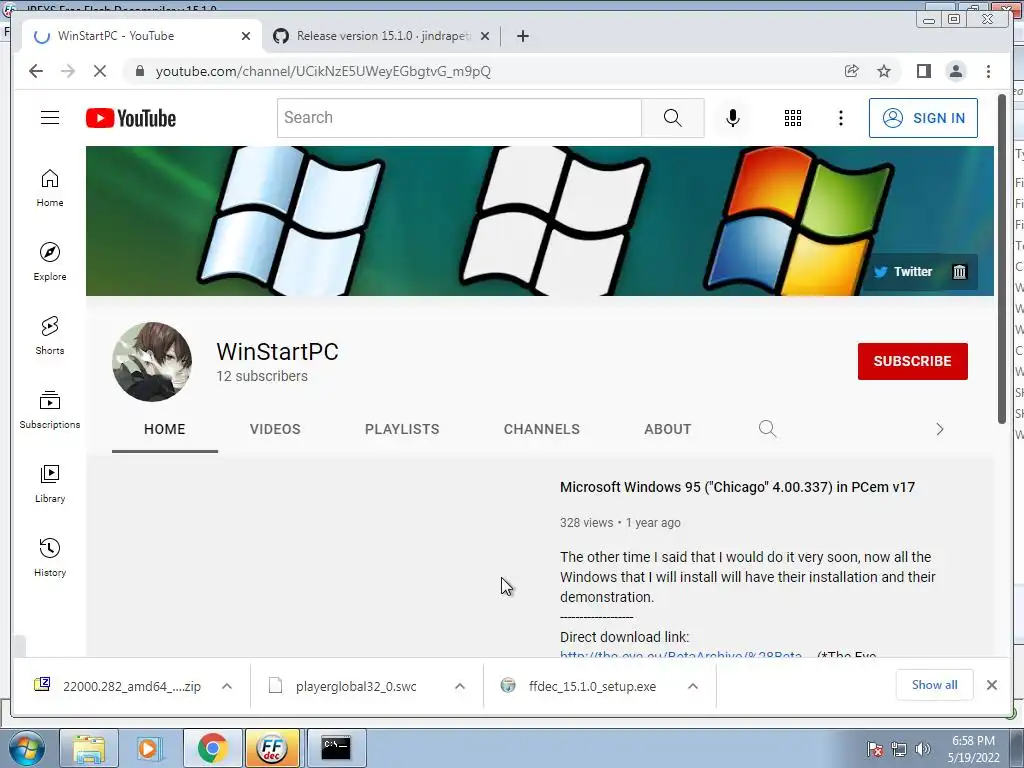Select the WinStartPC - YouTube browser tab
This screenshot has width=1024, height=768.
point(141,36)
